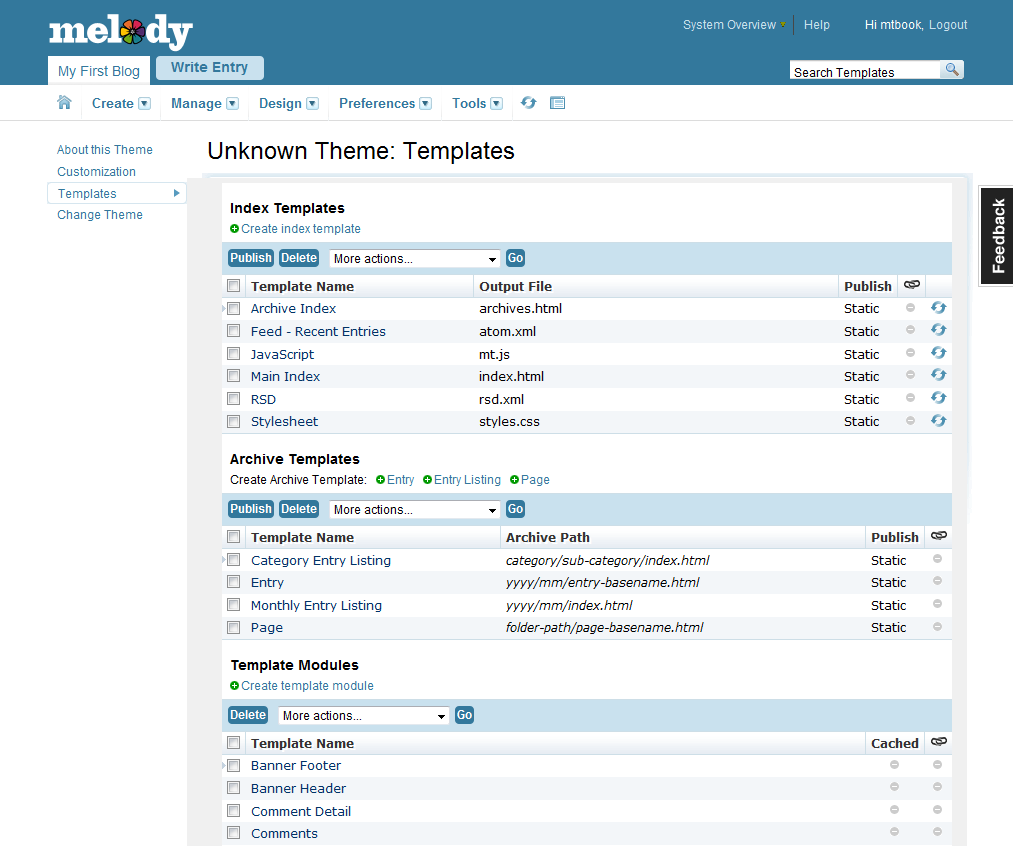This screenshot has height=846, width=1013.
Task: Open More actions dropdown for Template Modules
Action: tap(364, 716)
